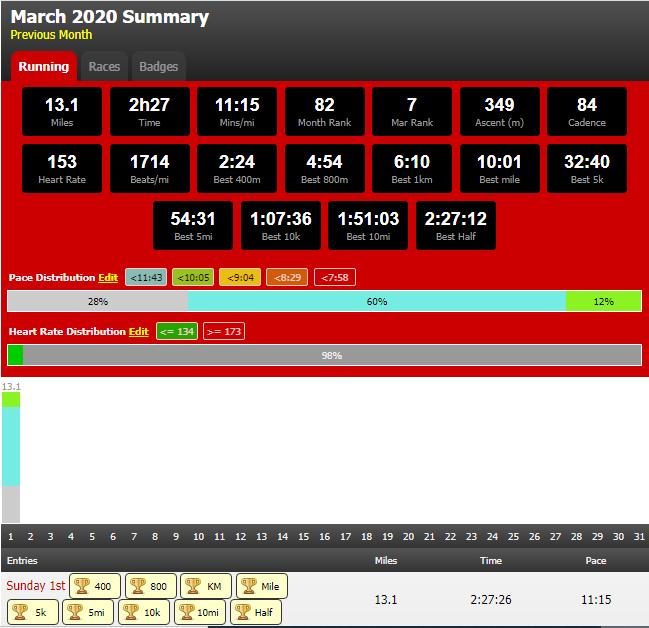Click the Best 5k tile
Screen dimensions: 649x628
pos(587,168)
